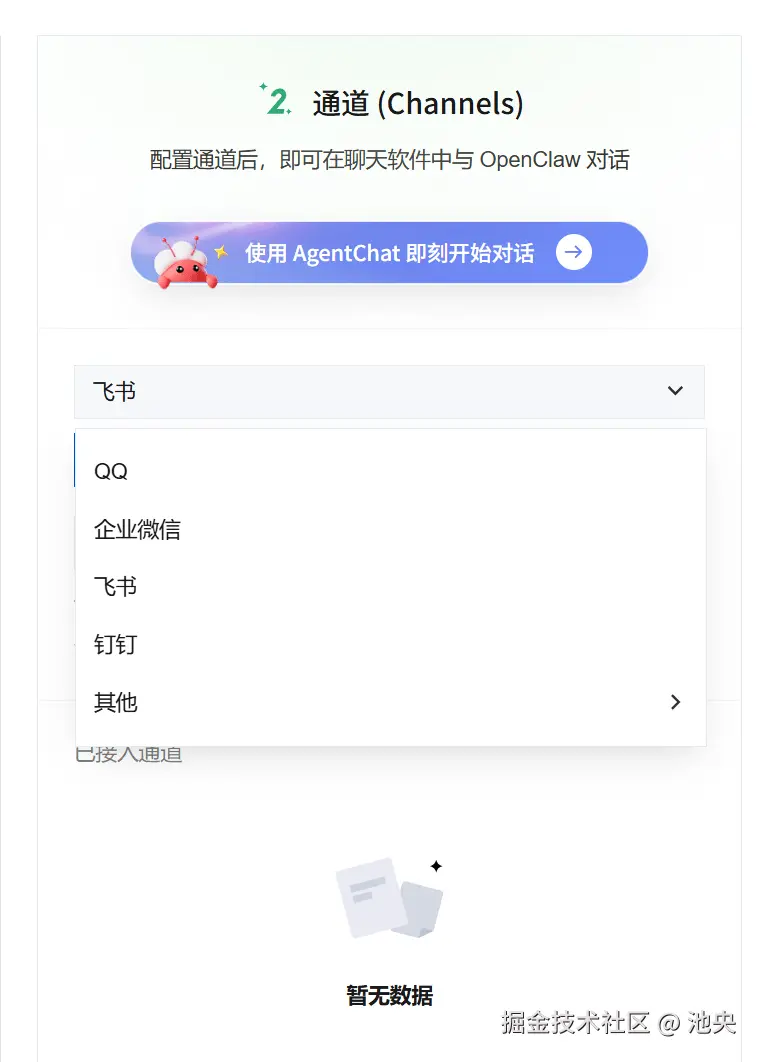Click the yellow sparkle star beside mascot
Viewport: 762px width, 1062px height.
click(221, 252)
